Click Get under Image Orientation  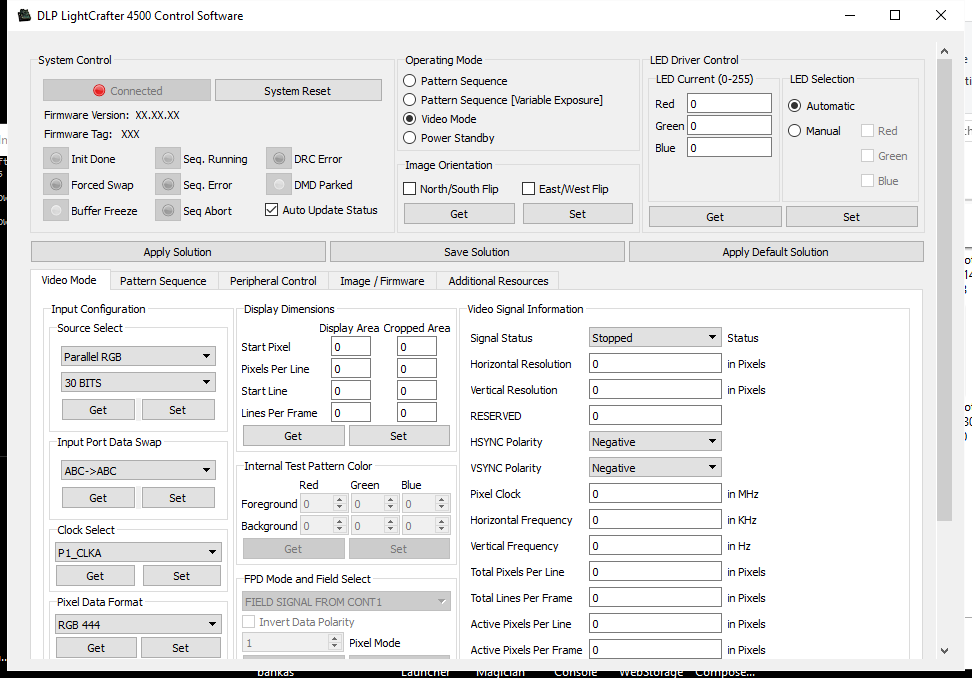[x=459, y=214]
